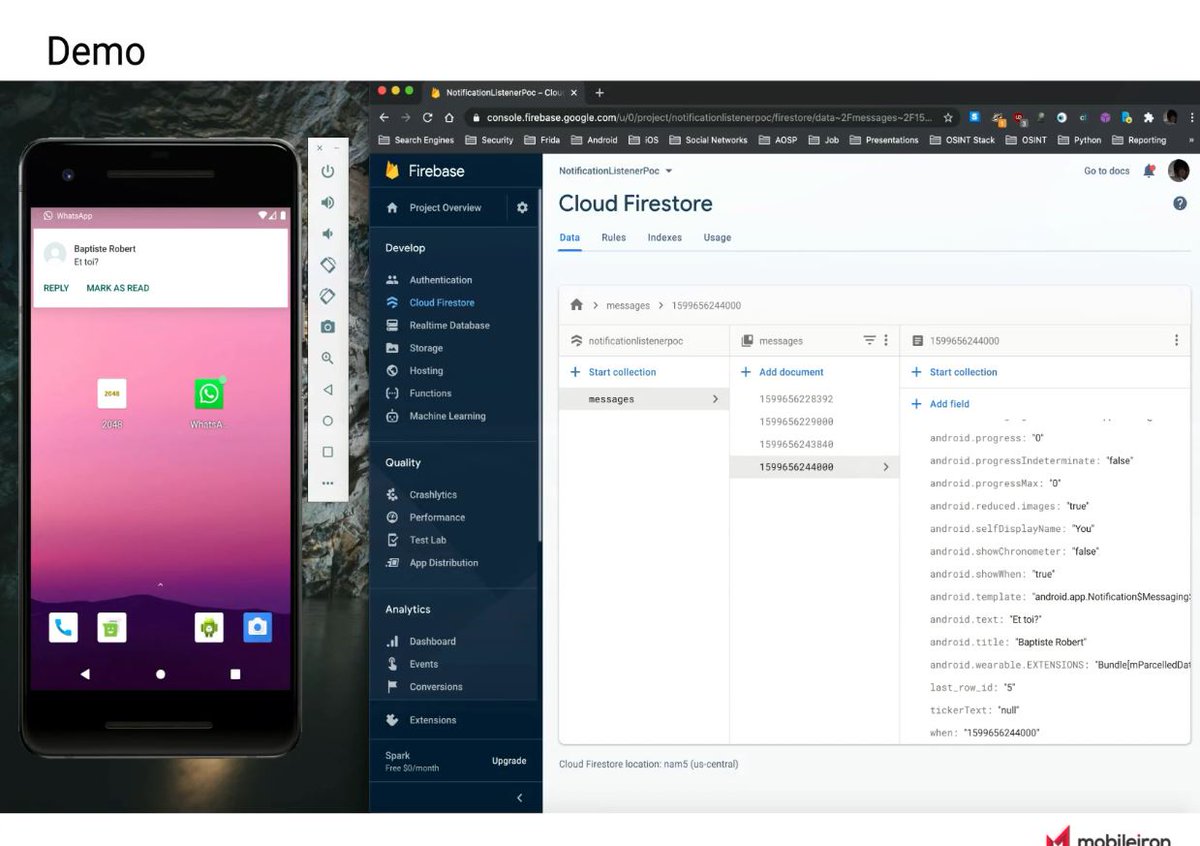Select document 1599656243840
1200x846 pixels.
point(796,444)
